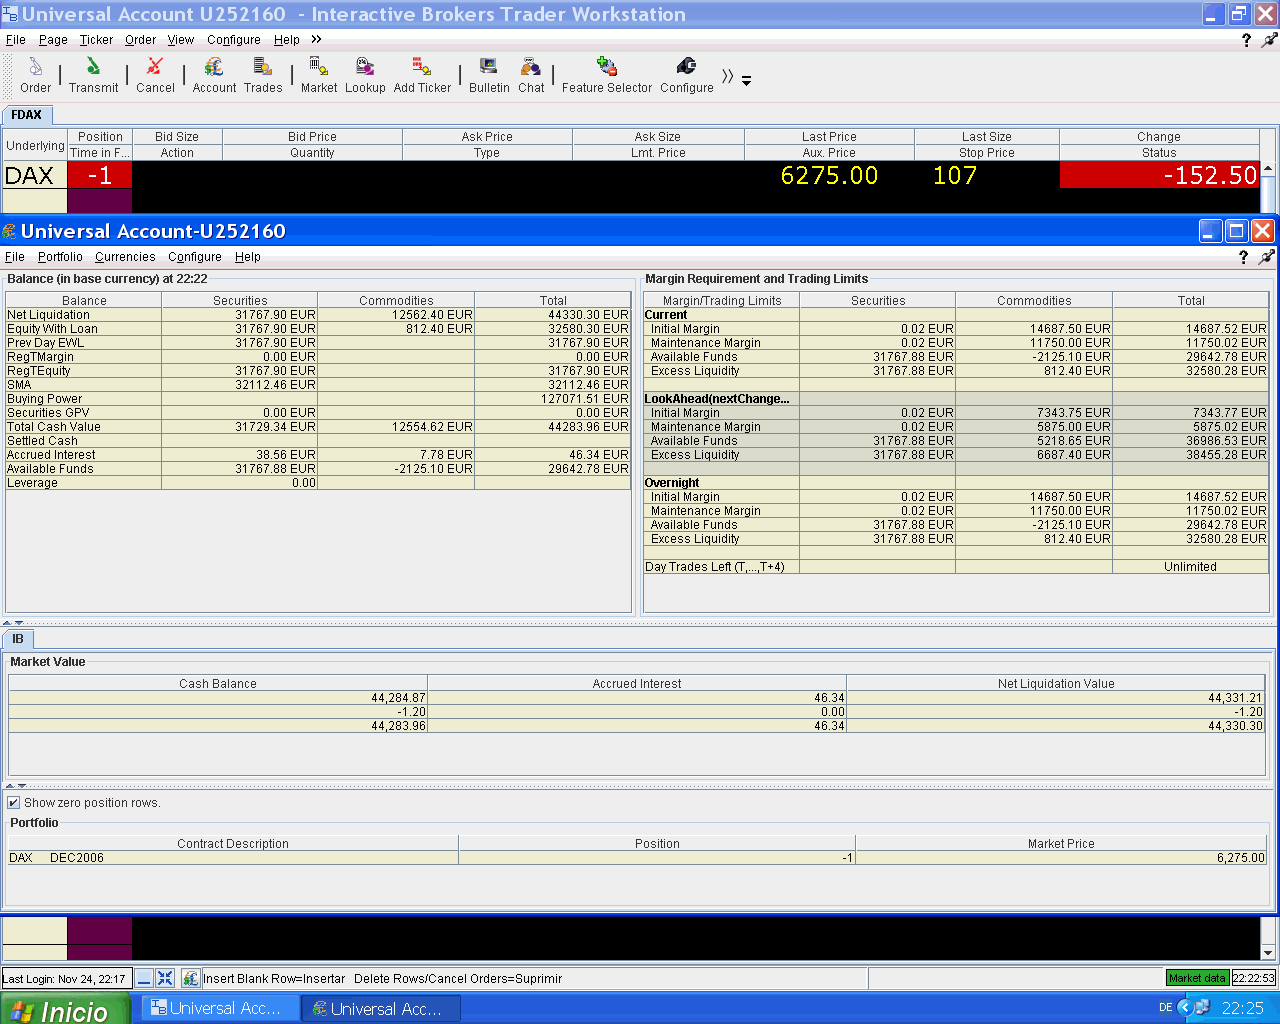Click the shrink arrows icon in status bar
The width and height of the screenshot is (1280, 1024).
166,978
